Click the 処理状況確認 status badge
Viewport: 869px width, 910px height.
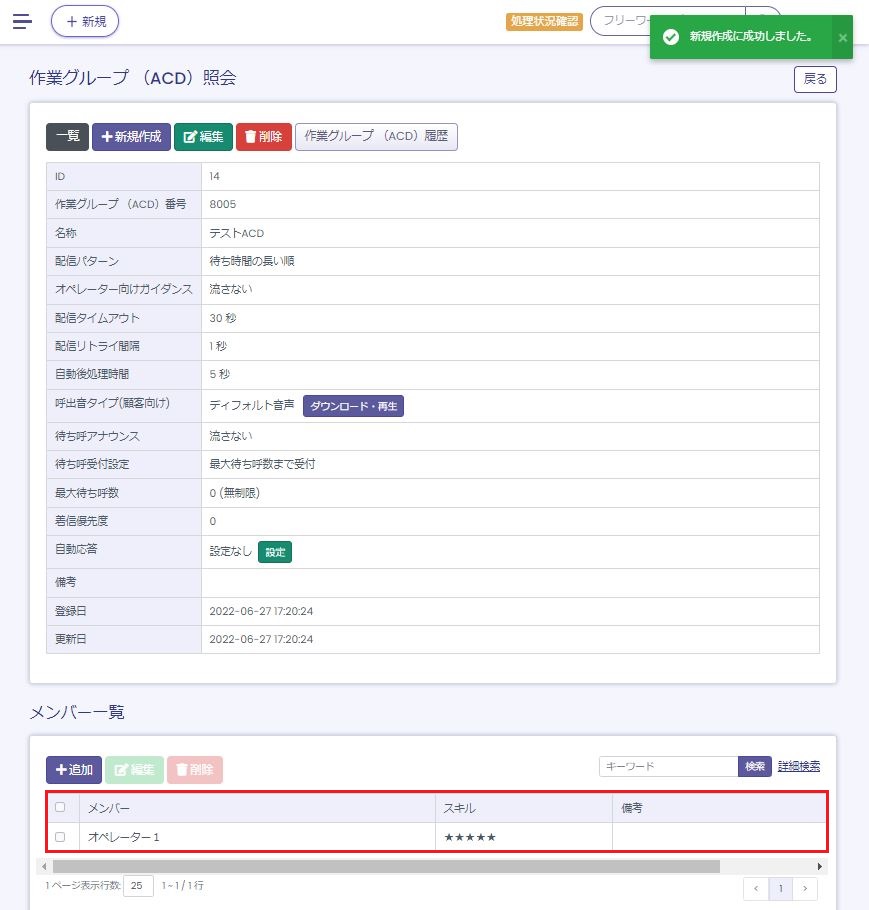[x=544, y=21]
